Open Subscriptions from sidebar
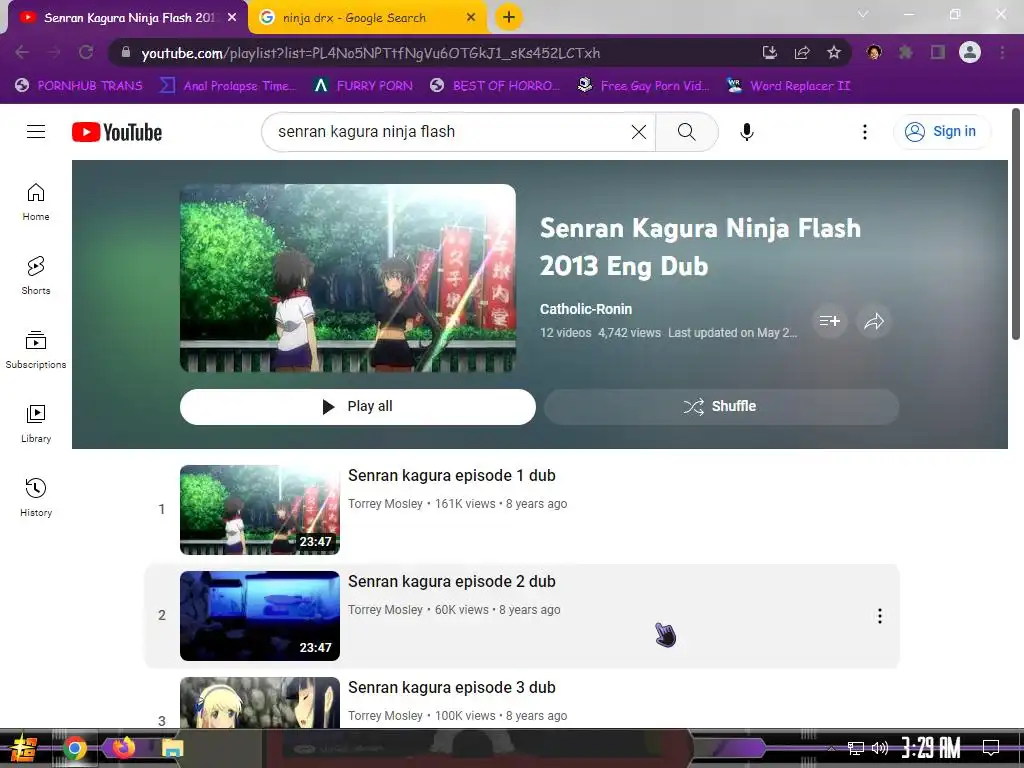1024x768 pixels. (36, 349)
